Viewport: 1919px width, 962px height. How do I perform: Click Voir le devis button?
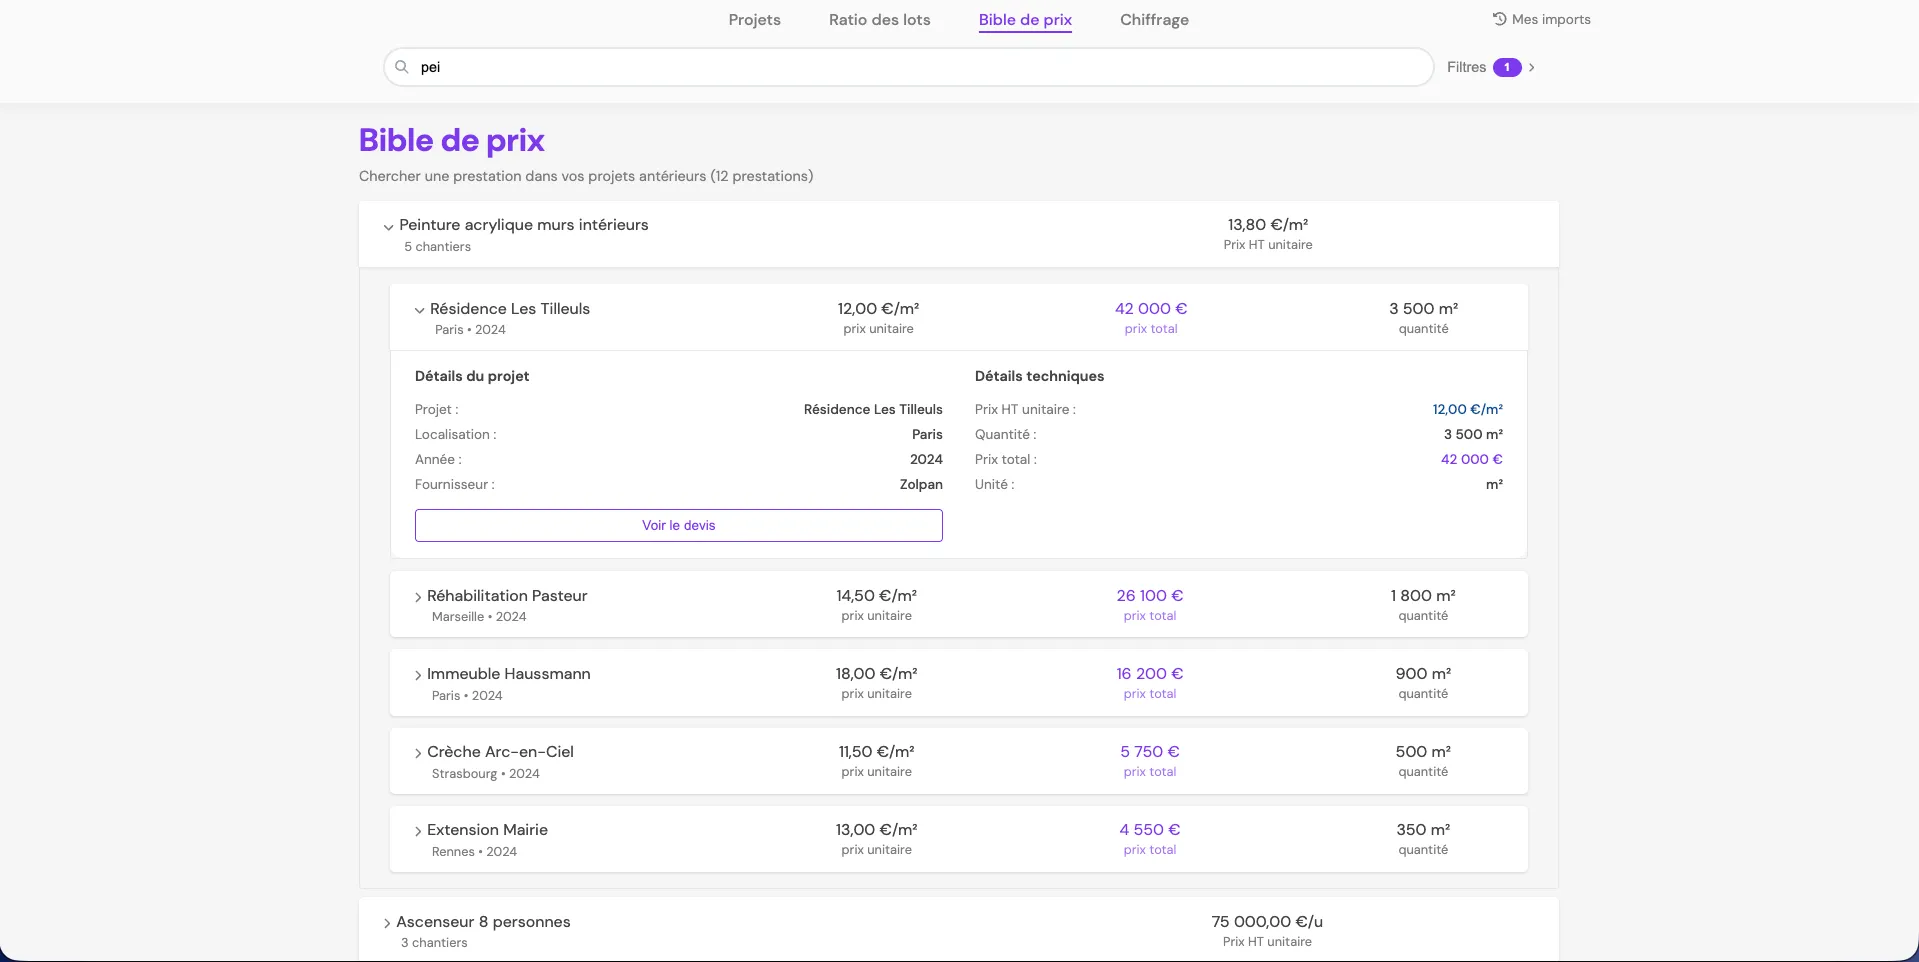(x=679, y=525)
